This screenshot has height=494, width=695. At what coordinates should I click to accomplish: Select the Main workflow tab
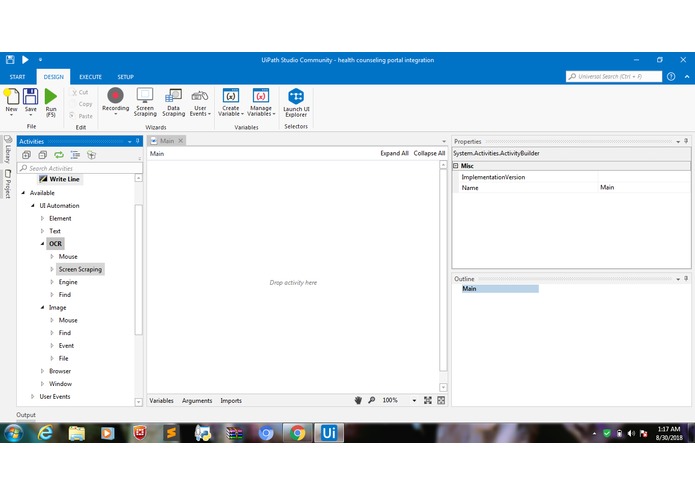click(167, 140)
